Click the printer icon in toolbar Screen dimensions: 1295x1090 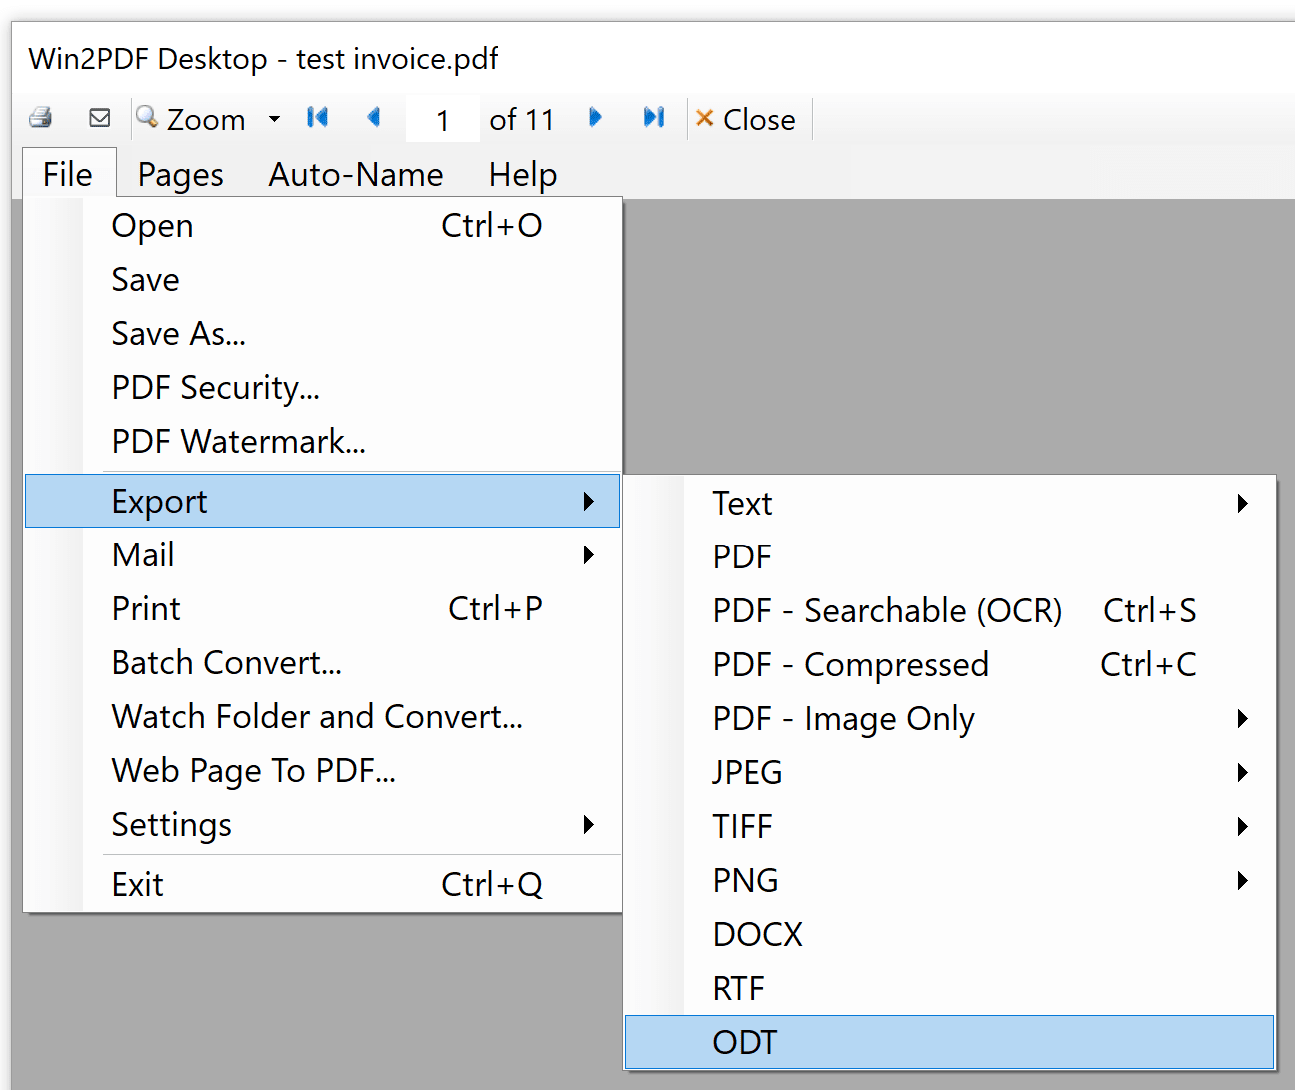[41, 118]
